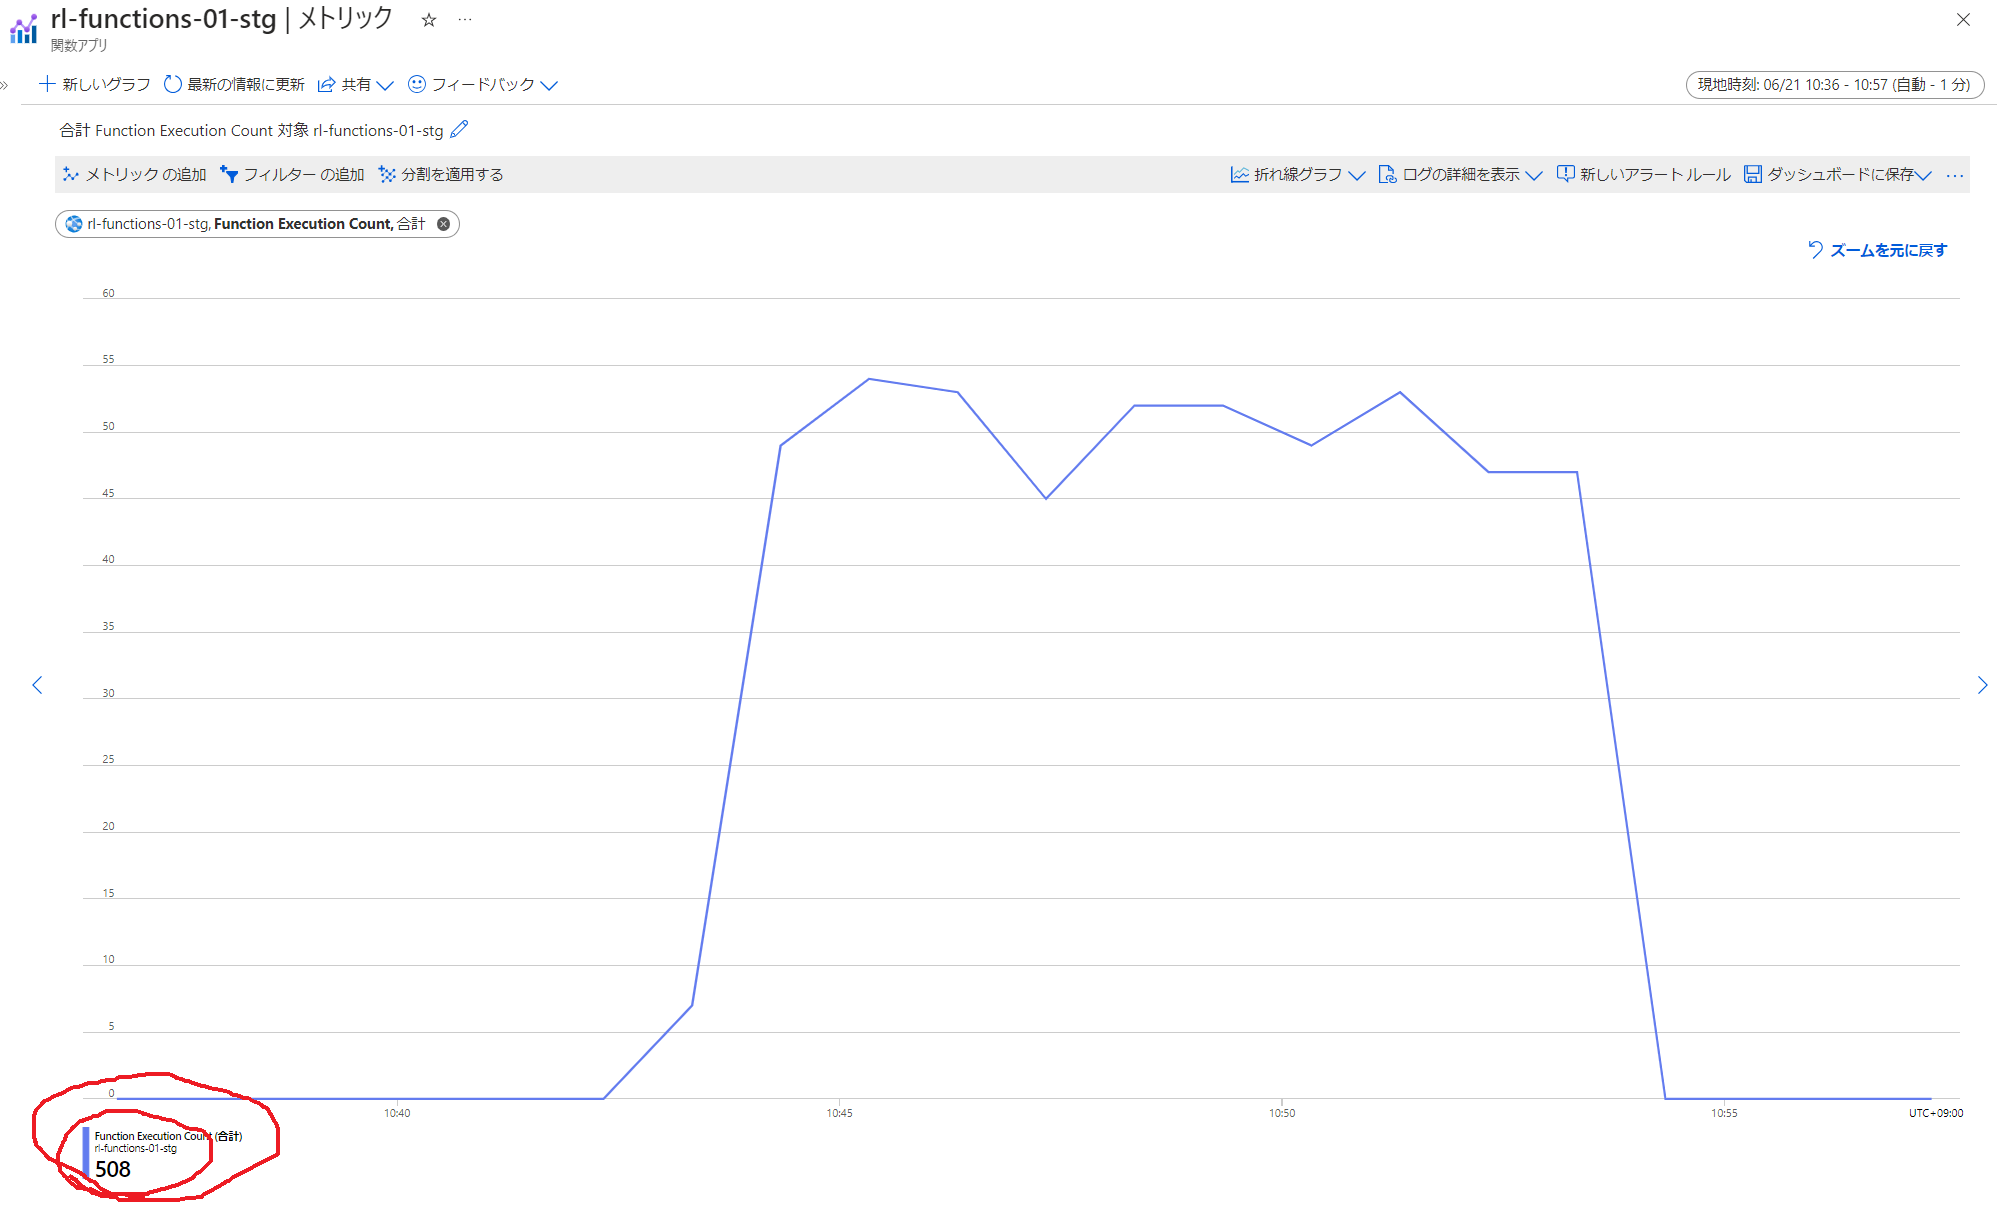The image size is (1997, 1213).
Task: Click フィルターの追加 add filter
Action: coord(292,174)
